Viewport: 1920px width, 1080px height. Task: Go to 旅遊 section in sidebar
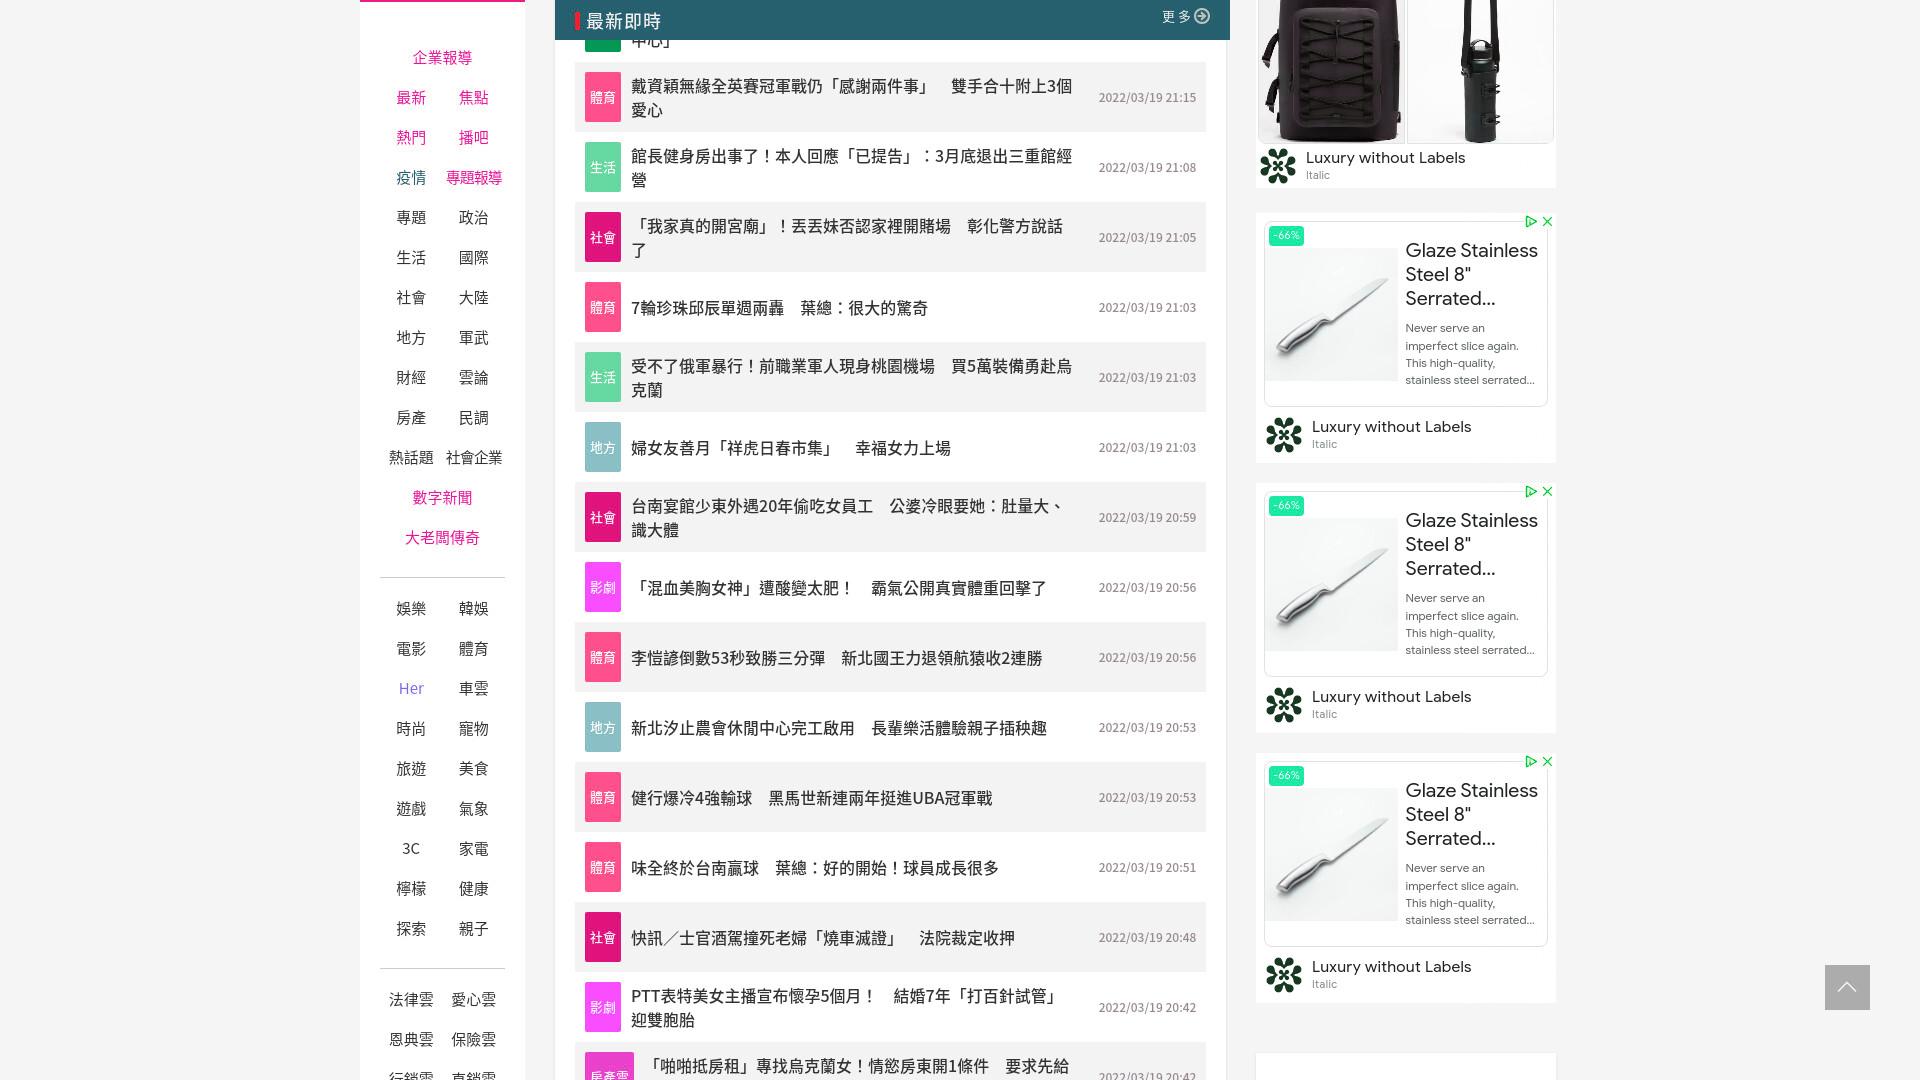[411, 769]
